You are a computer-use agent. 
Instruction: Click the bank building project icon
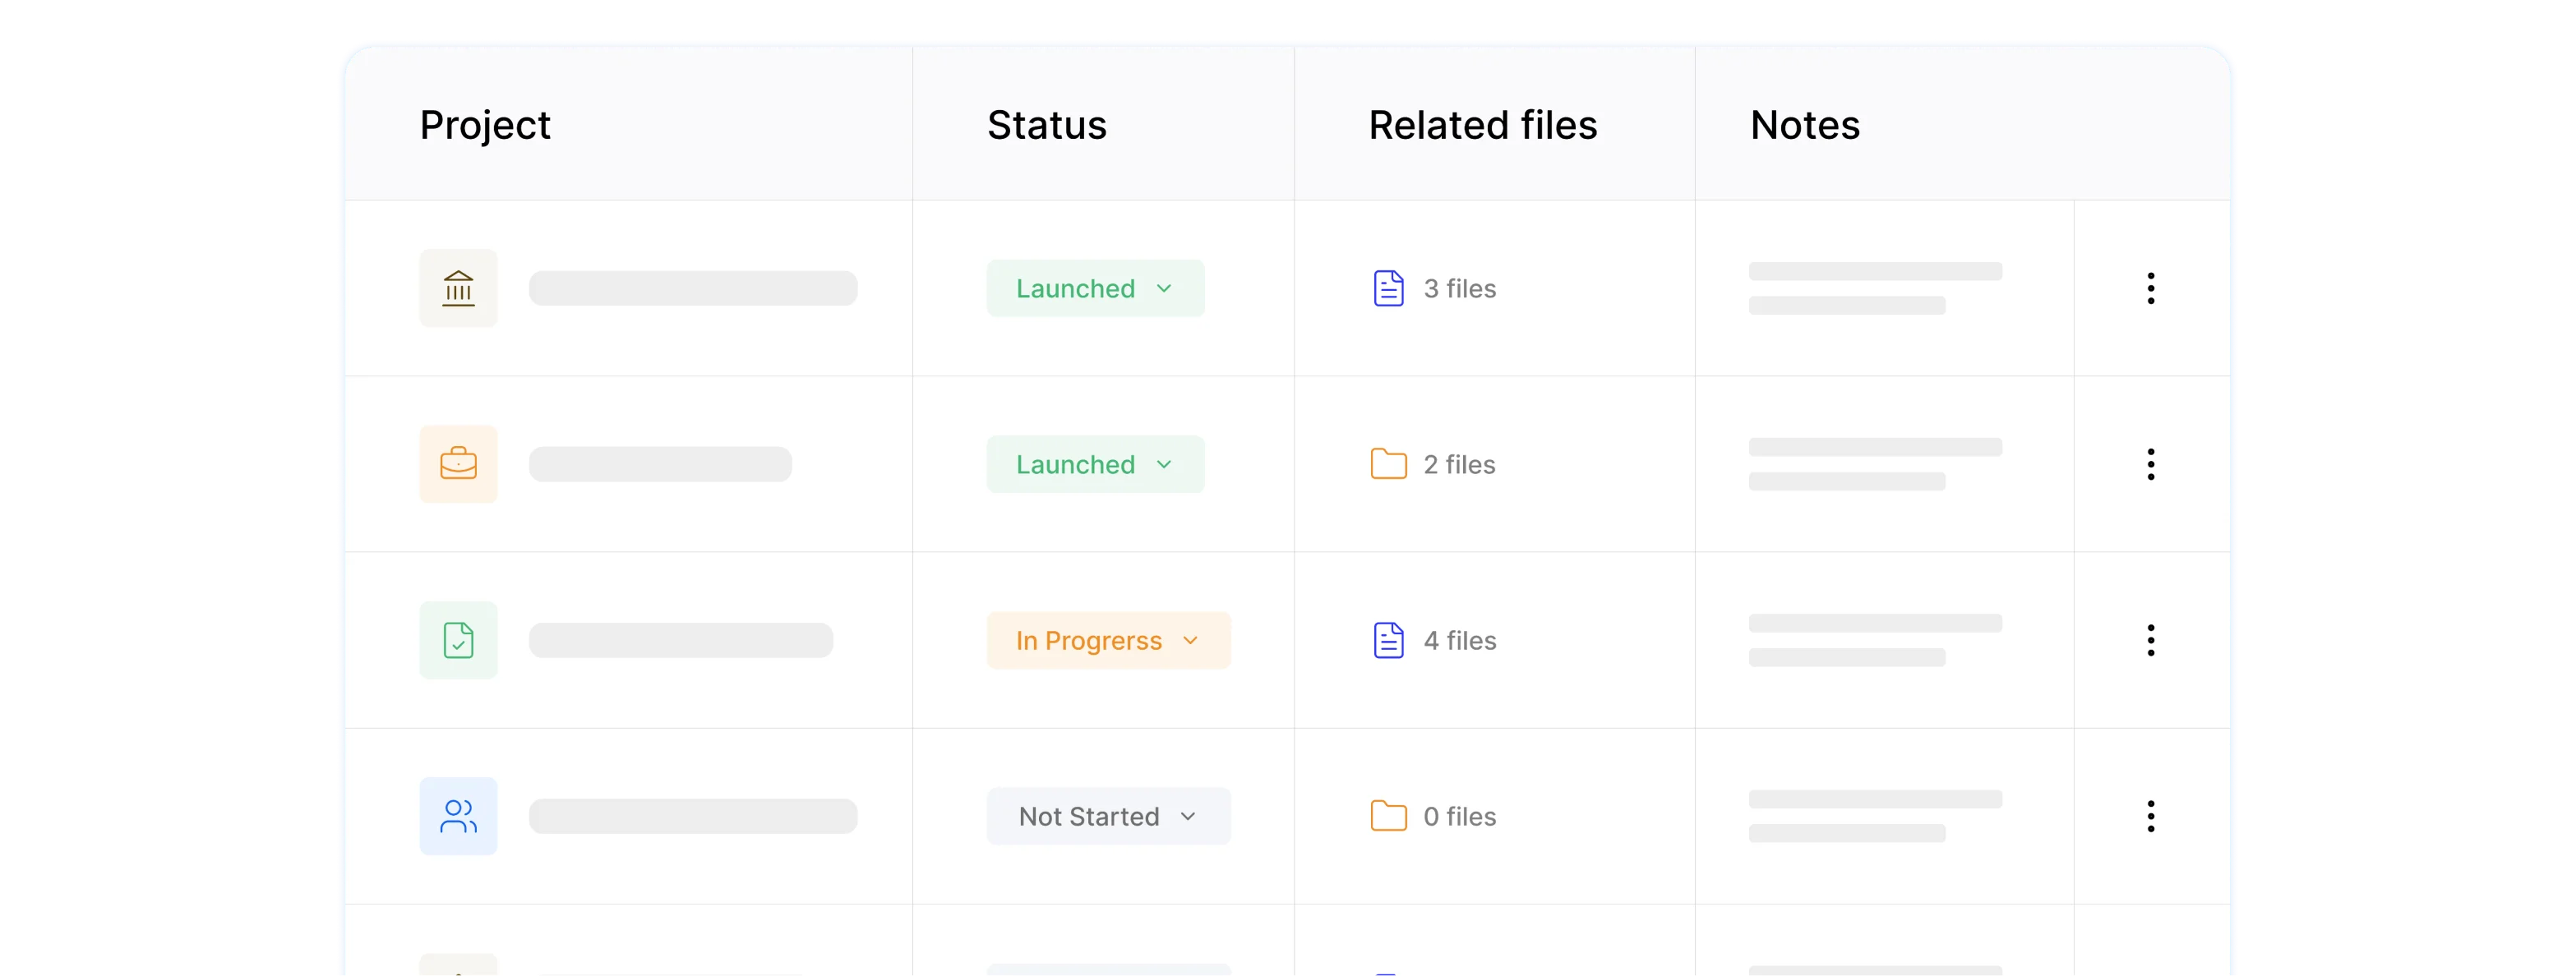click(x=458, y=288)
